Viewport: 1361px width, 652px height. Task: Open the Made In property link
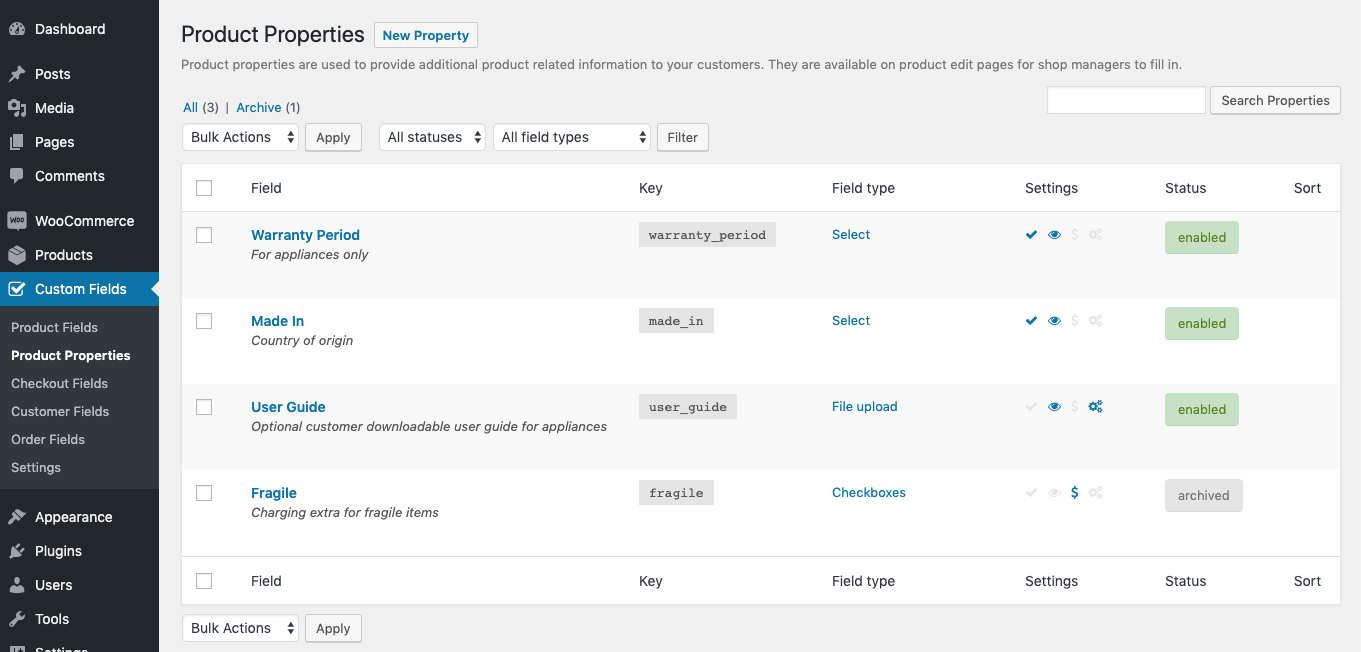tap(277, 321)
